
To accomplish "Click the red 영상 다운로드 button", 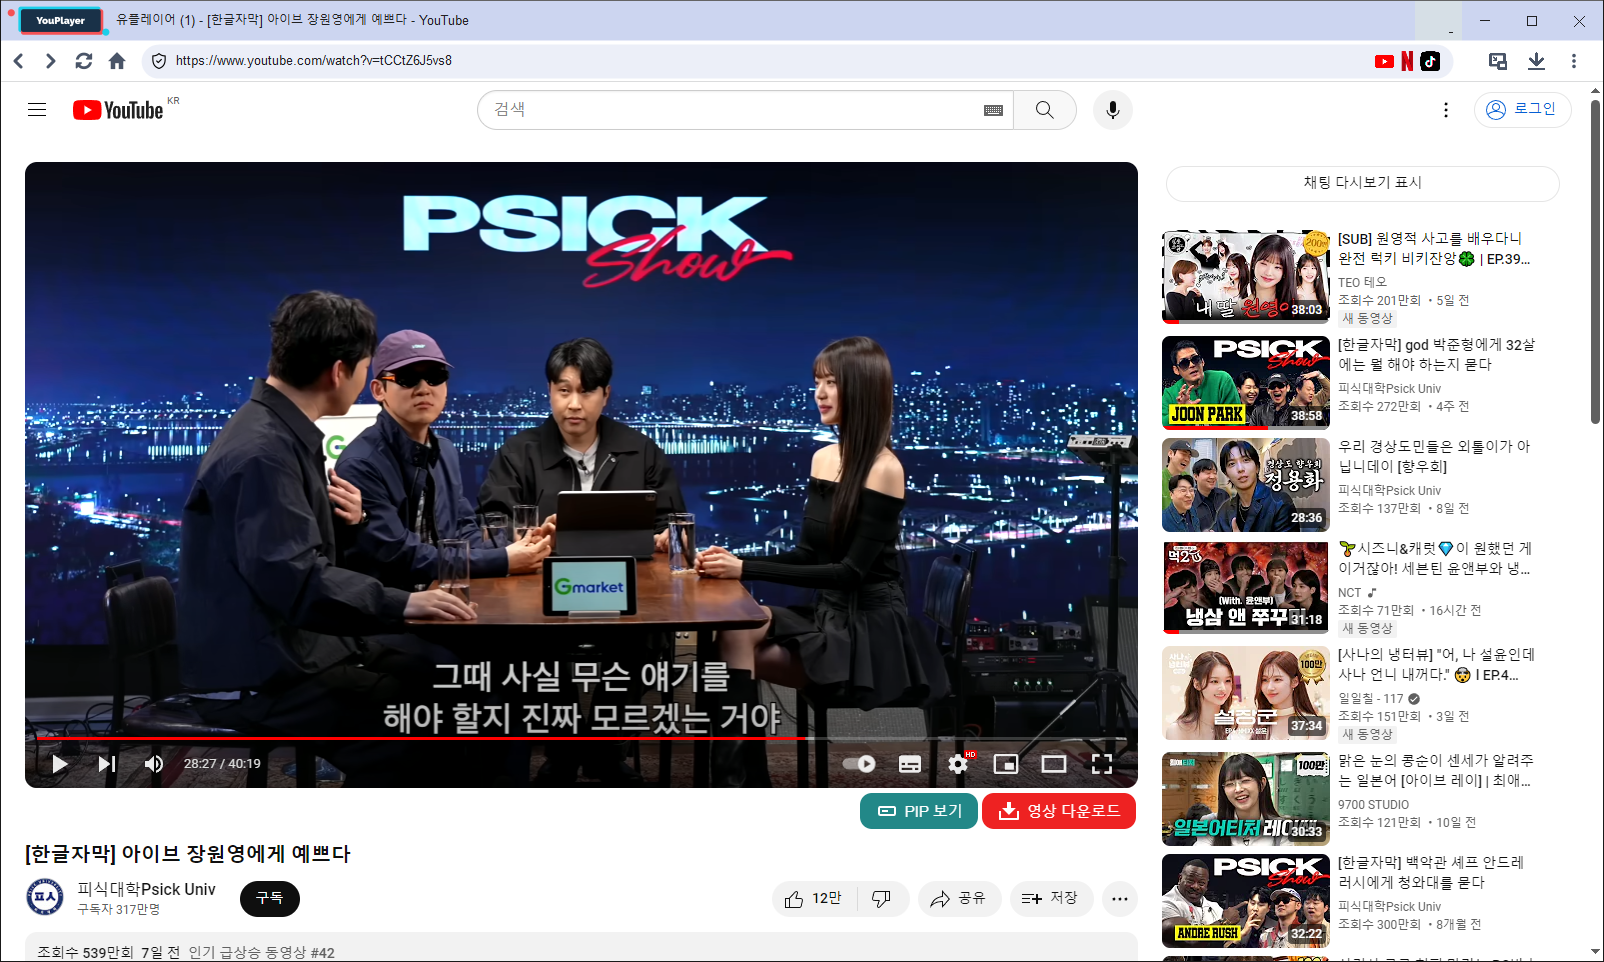I will [x=1059, y=811].
